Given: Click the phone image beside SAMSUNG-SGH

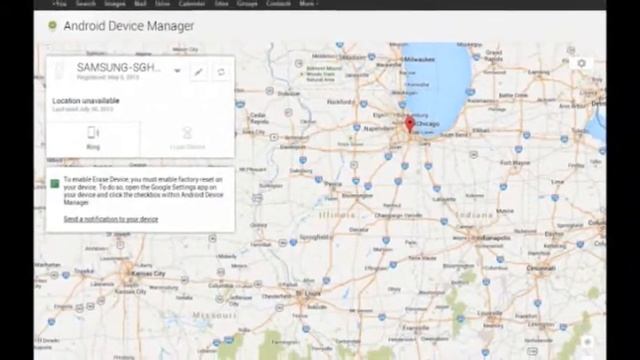Looking at the screenshot, I should click(x=60, y=71).
